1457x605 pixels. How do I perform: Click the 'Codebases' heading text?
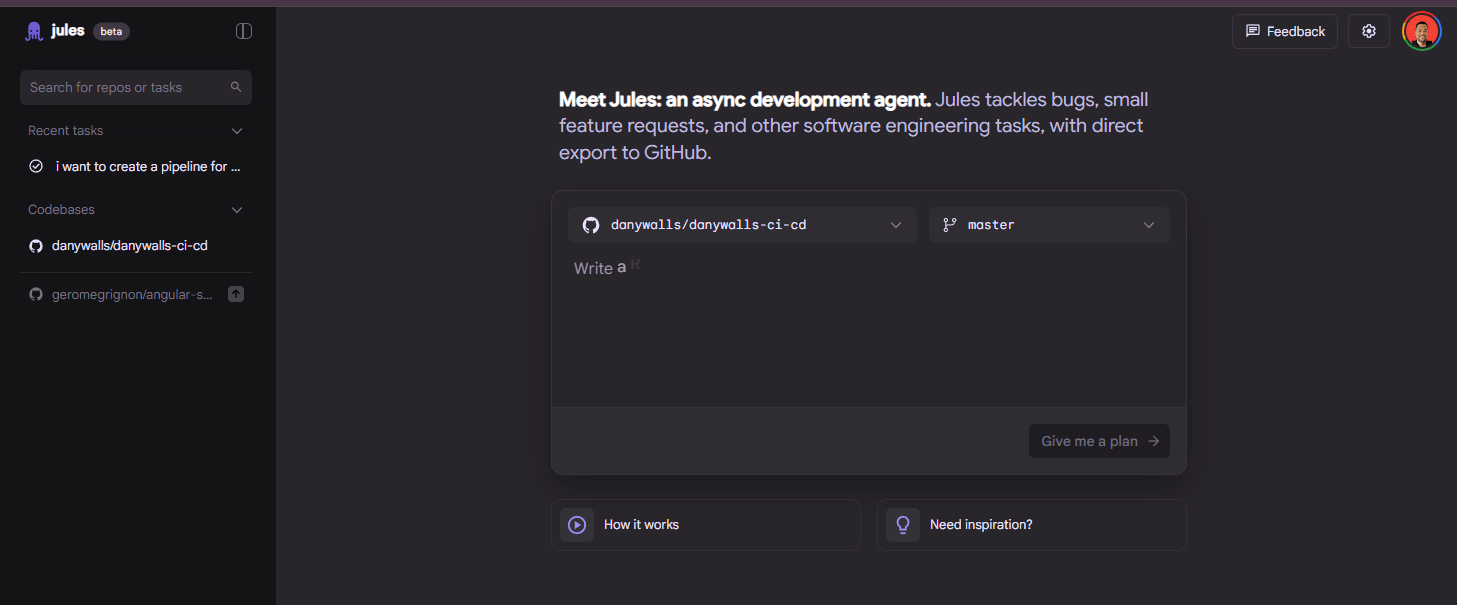point(61,210)
